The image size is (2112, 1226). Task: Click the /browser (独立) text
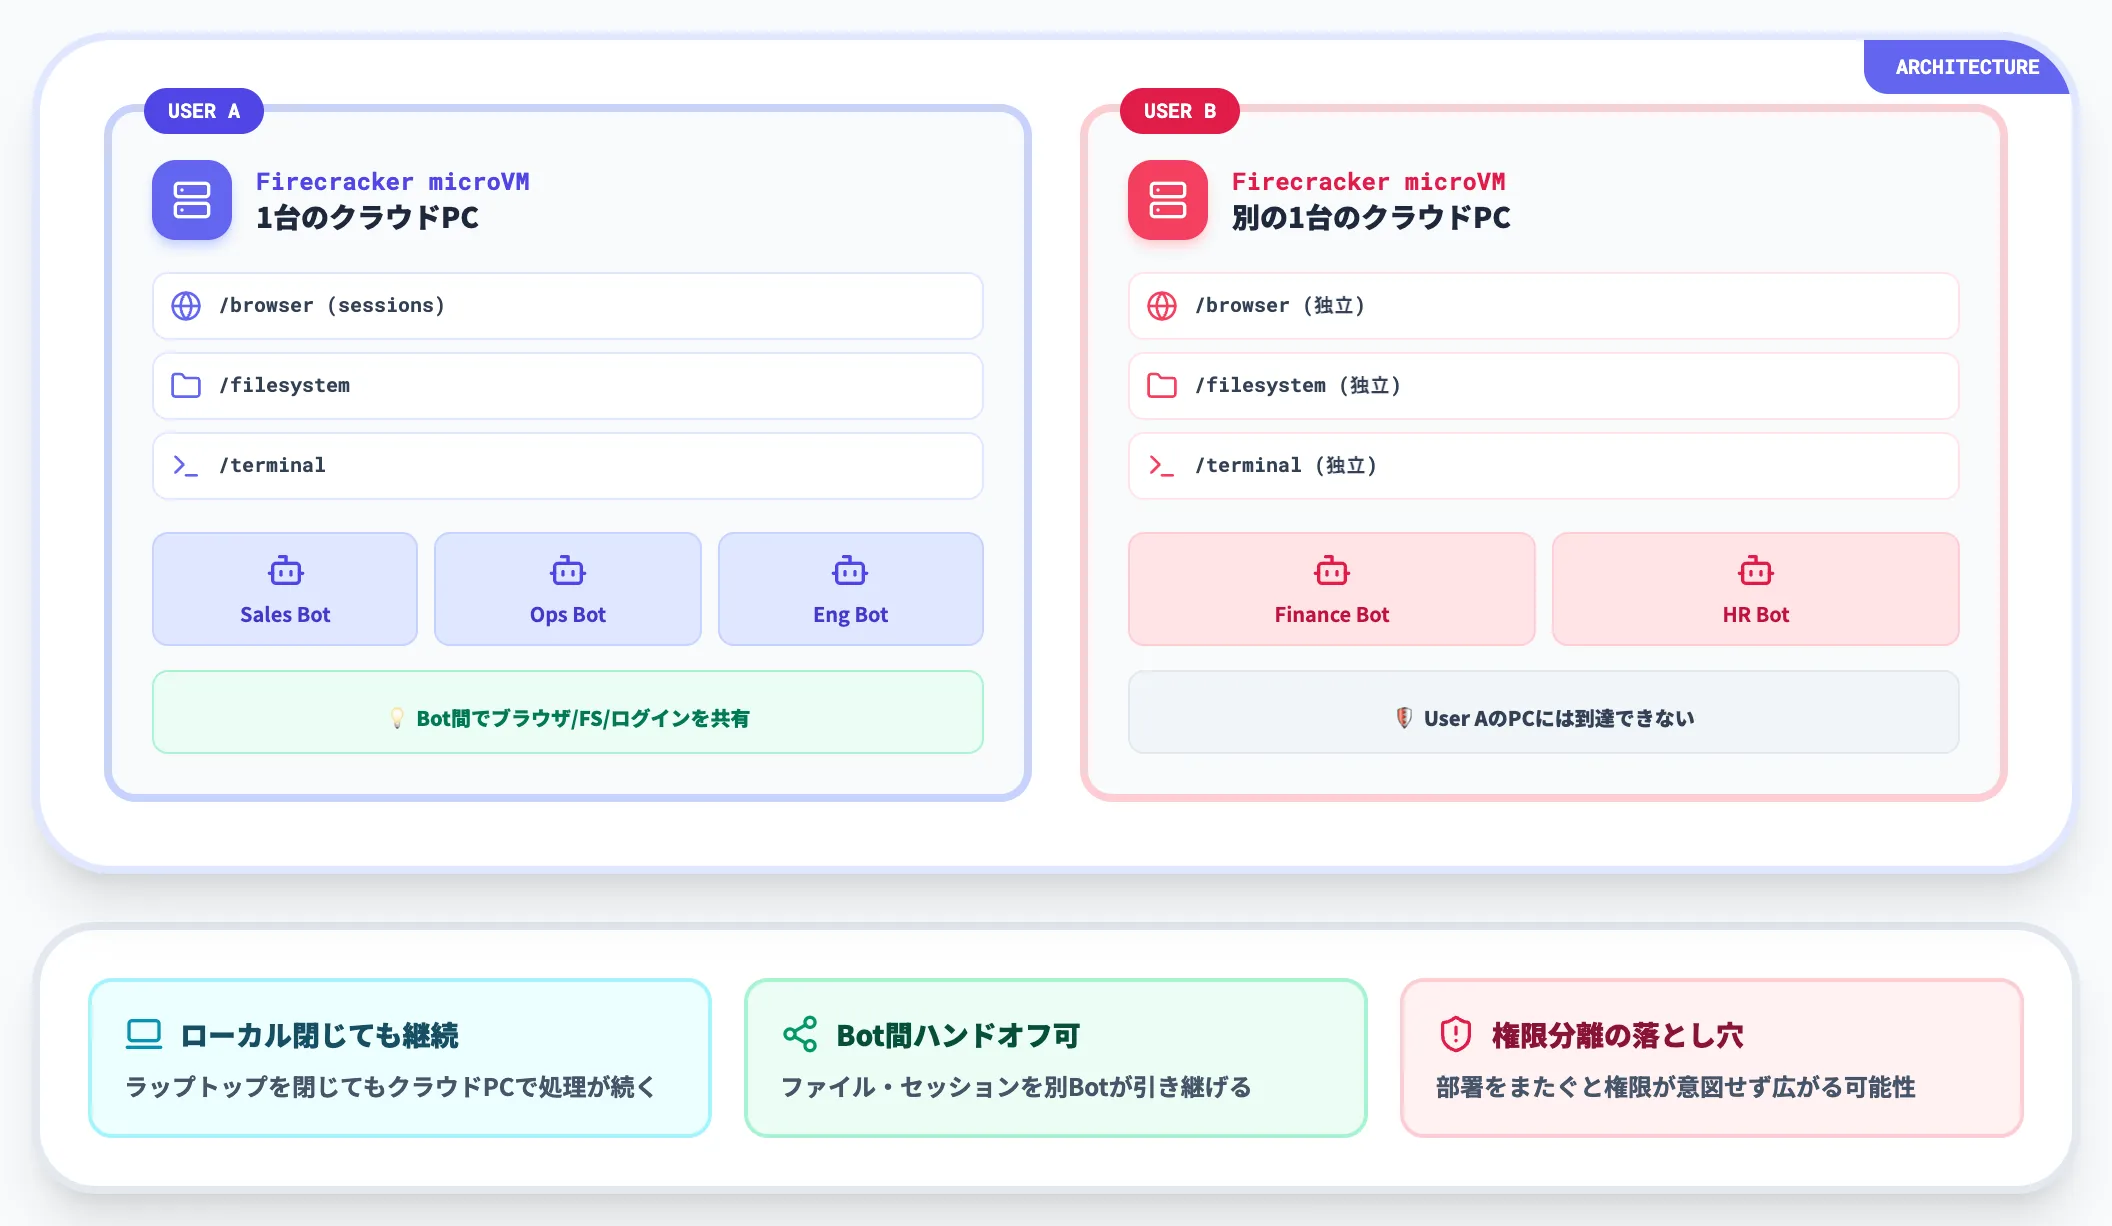(x=1280, y=306)
